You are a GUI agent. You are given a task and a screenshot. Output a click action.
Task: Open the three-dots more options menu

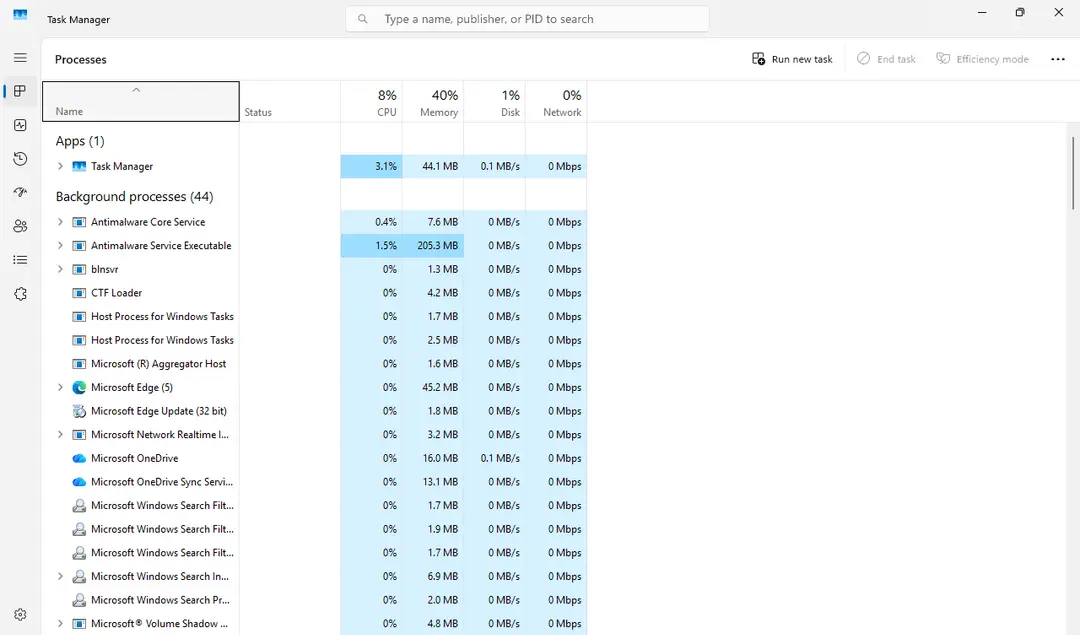1058,59
